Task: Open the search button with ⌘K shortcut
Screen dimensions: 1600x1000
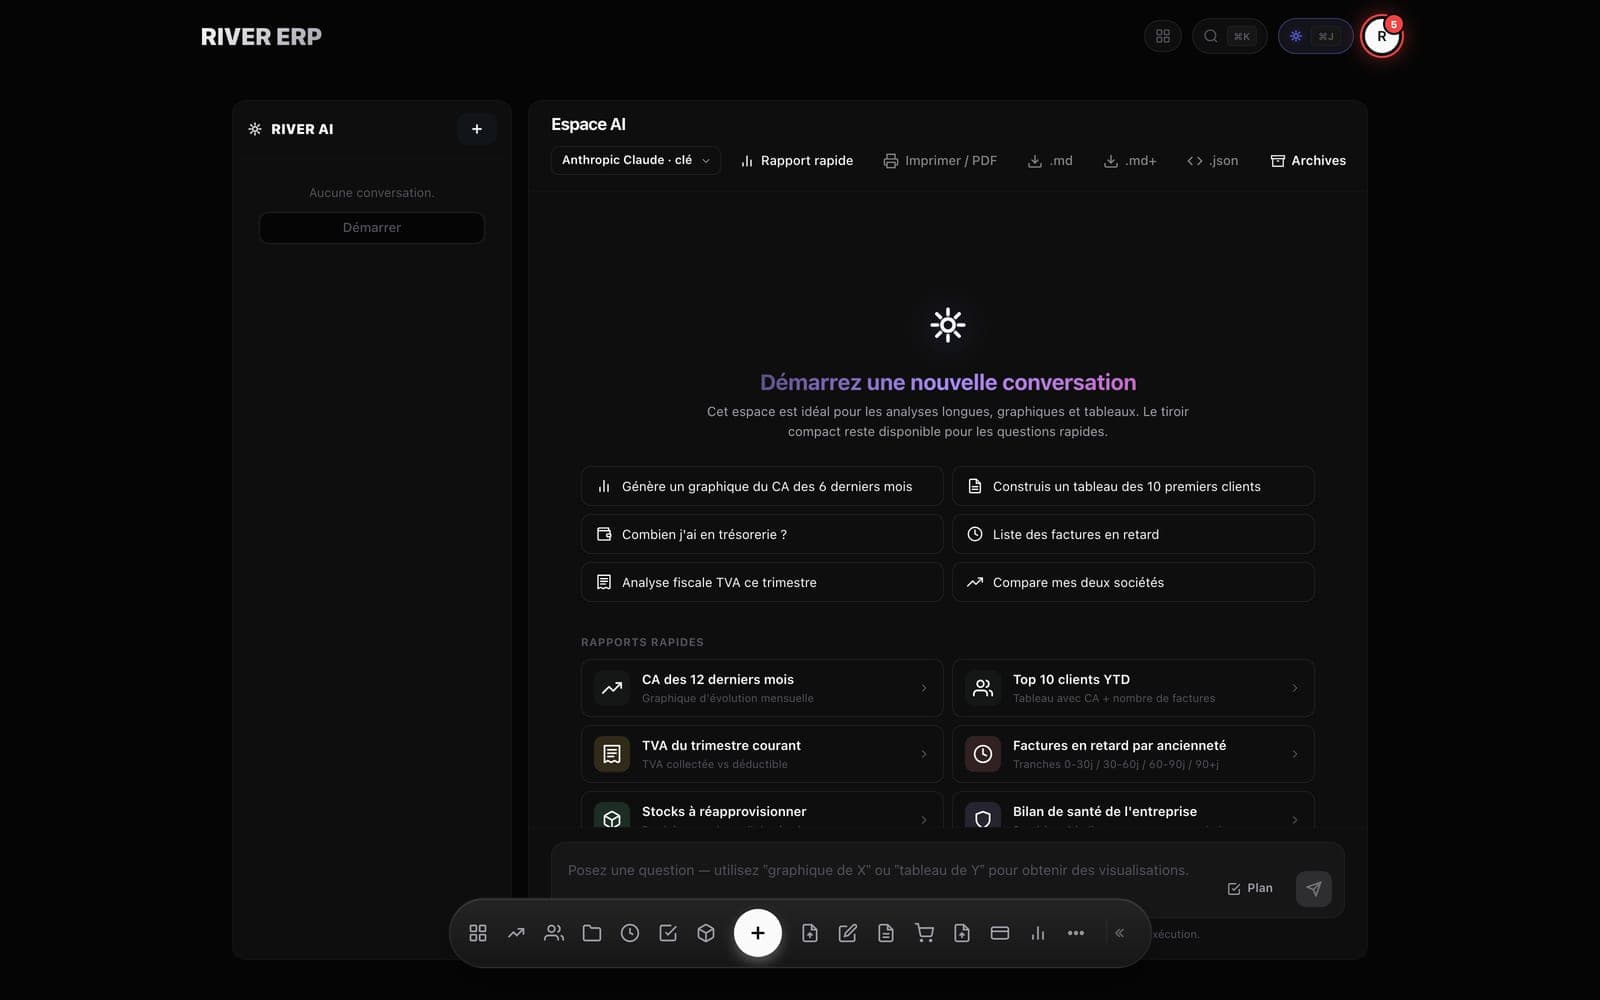Action: pyautogui.click(x=1229, y=36)
